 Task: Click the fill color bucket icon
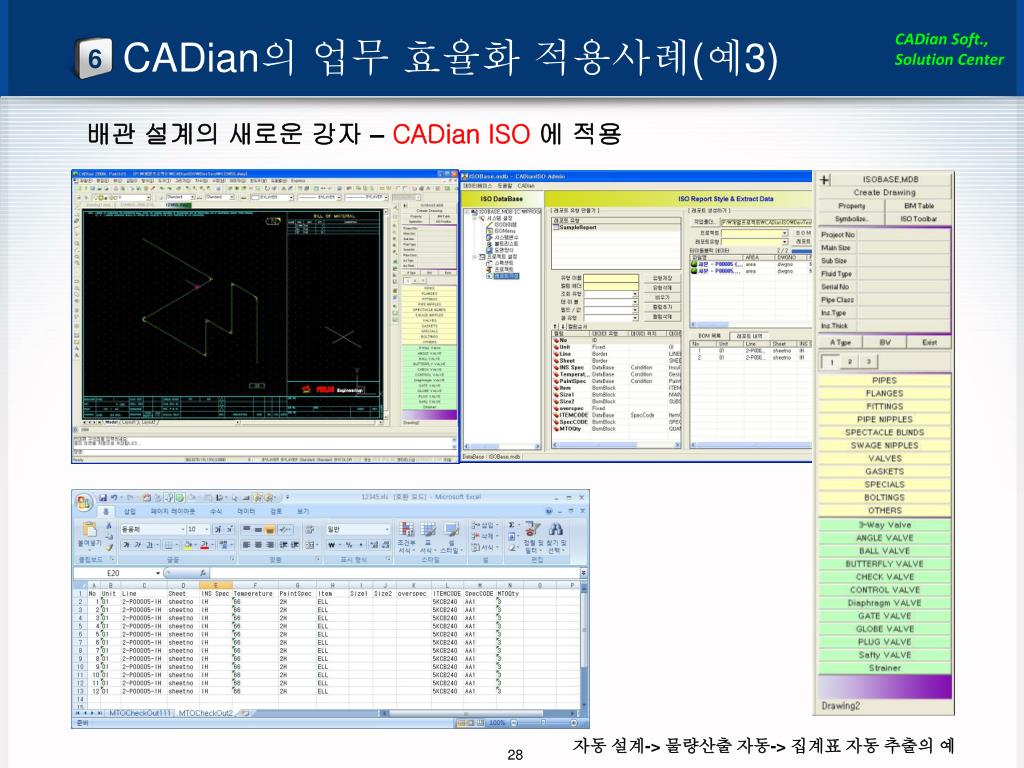click(x=187, y=545)
